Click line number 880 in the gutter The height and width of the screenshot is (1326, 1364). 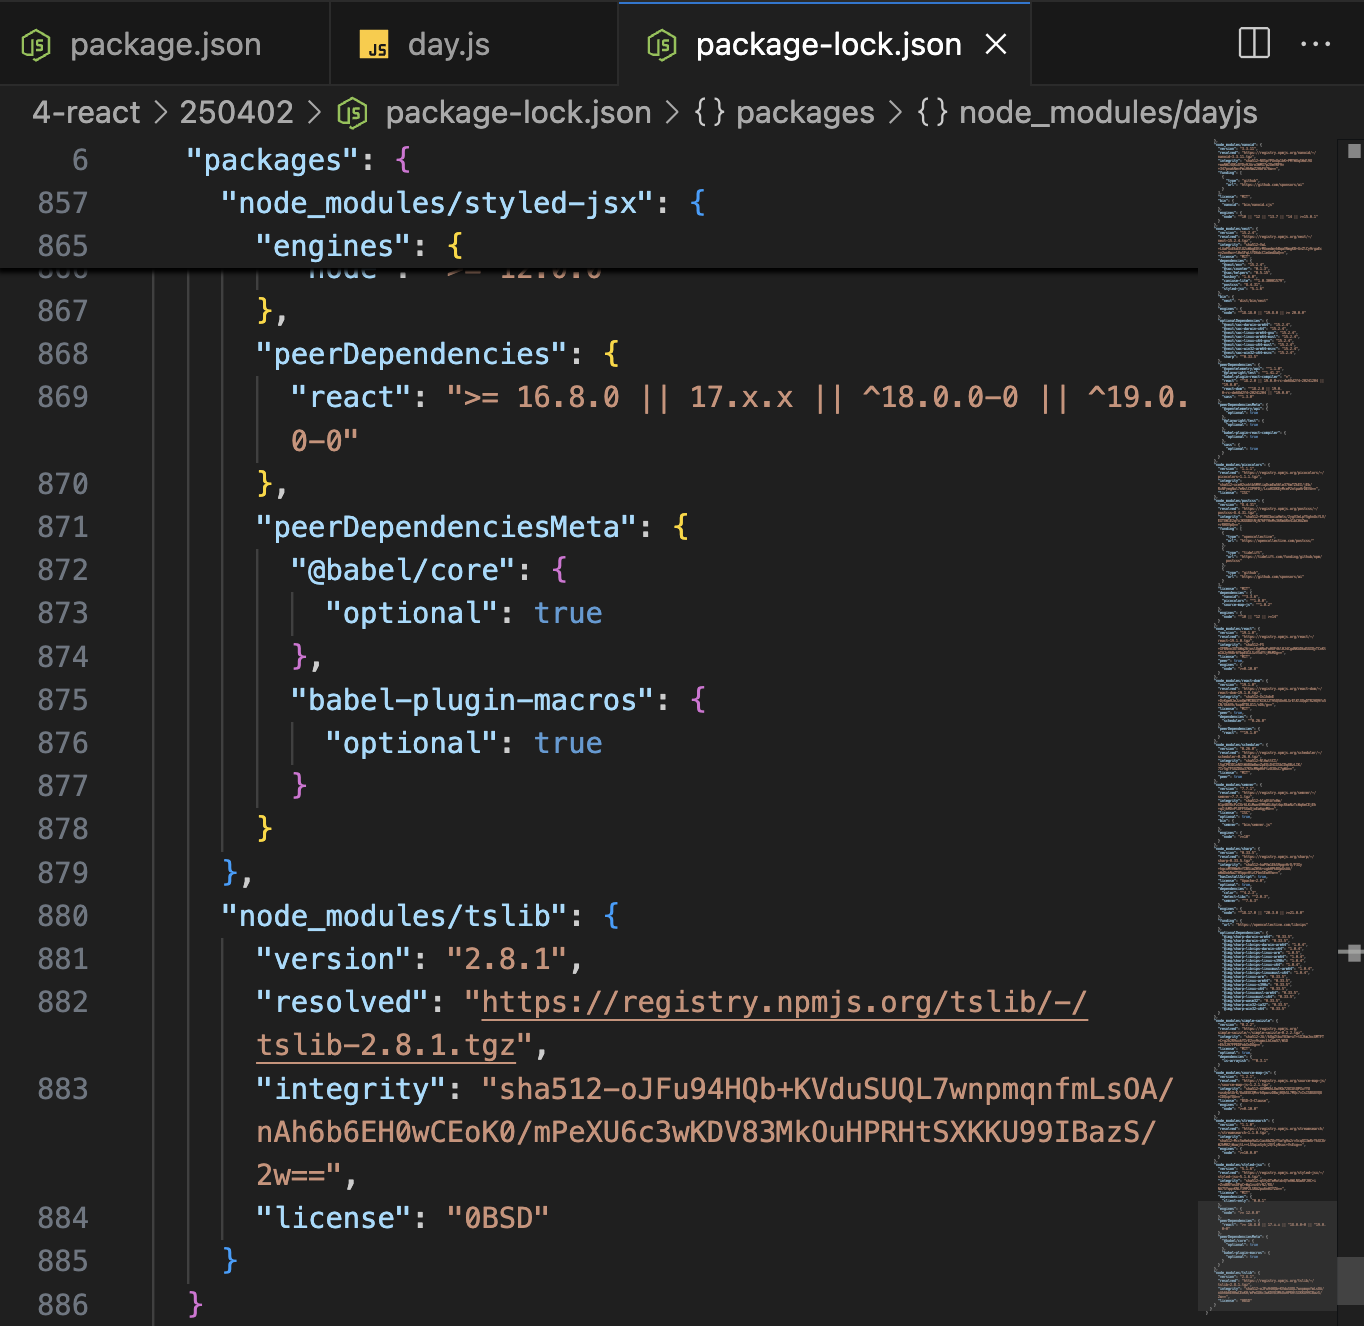[x=62, y=916]
